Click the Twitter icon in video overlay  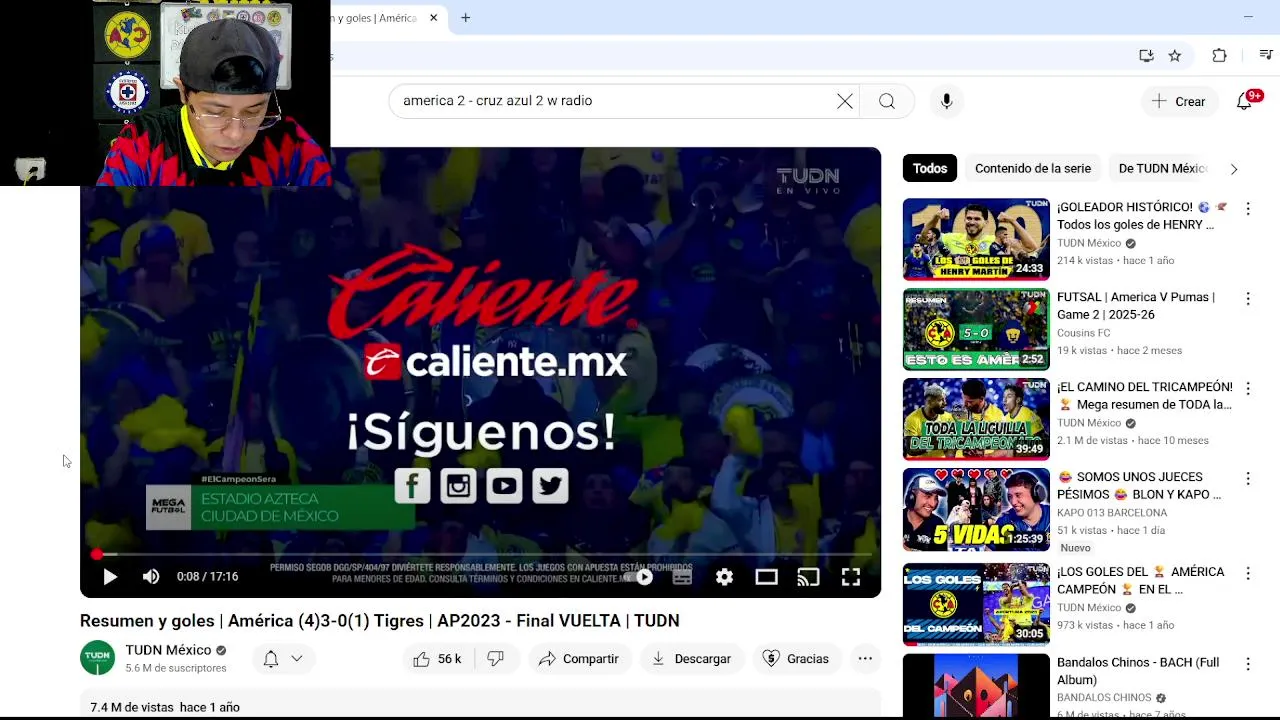point(550,486)
